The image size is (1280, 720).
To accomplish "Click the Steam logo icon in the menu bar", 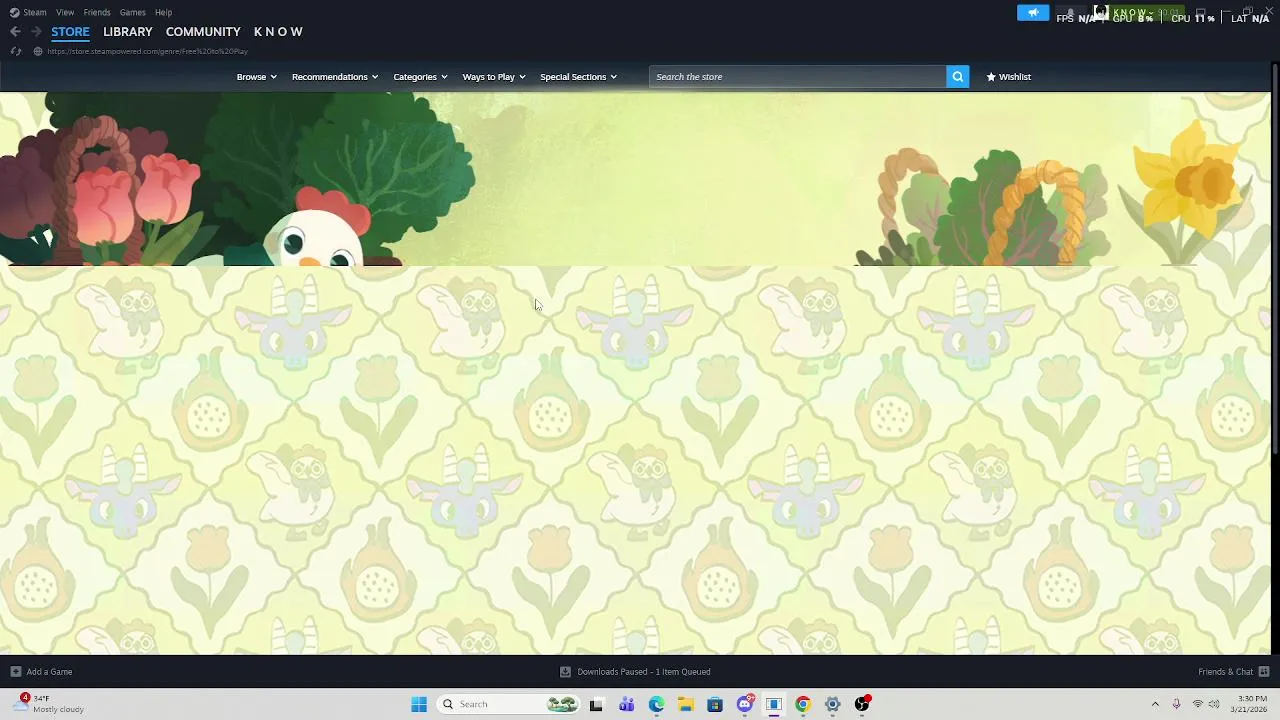I will point(14,12).
